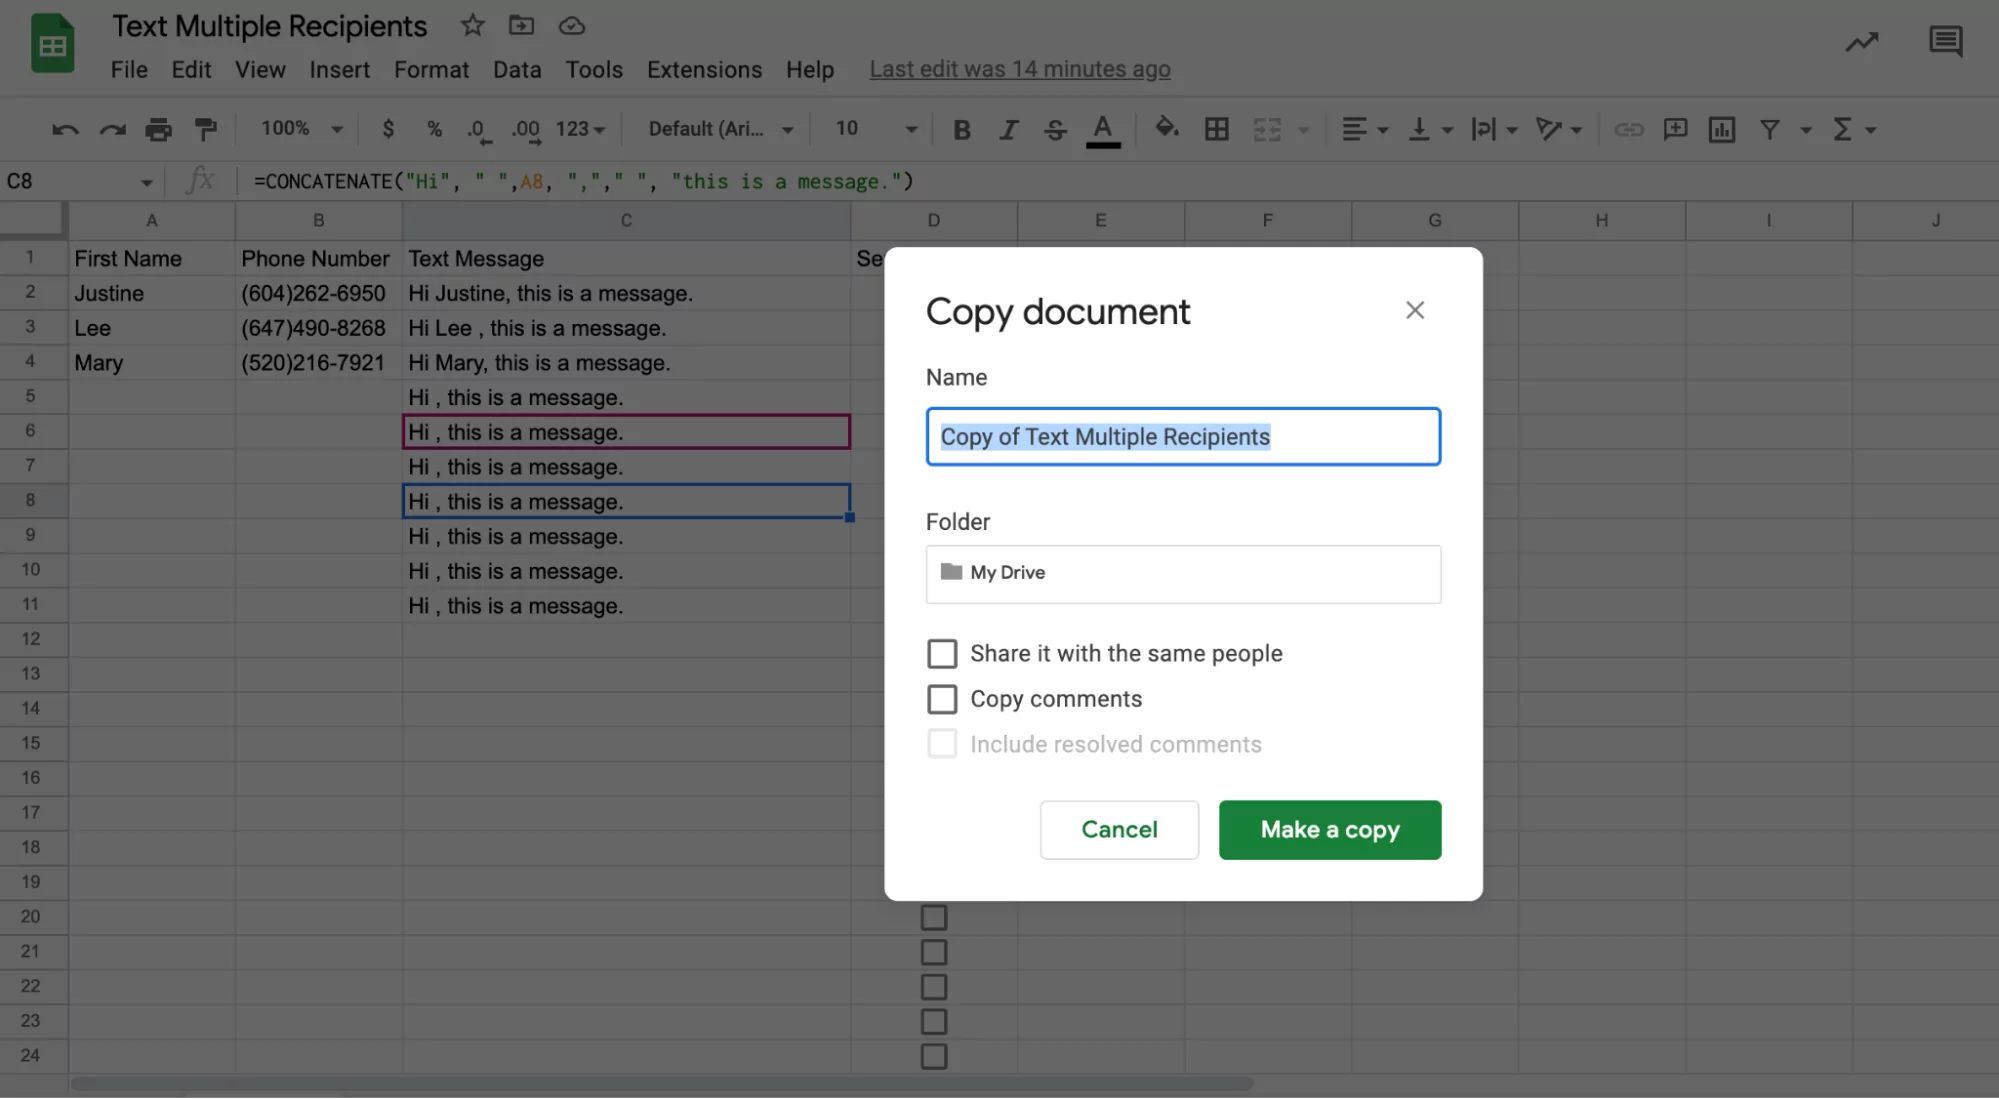Expand the 123 number format dropdown
Image resolution: width=1999 pixels, height=1099 pixels.
pos(579,129)
